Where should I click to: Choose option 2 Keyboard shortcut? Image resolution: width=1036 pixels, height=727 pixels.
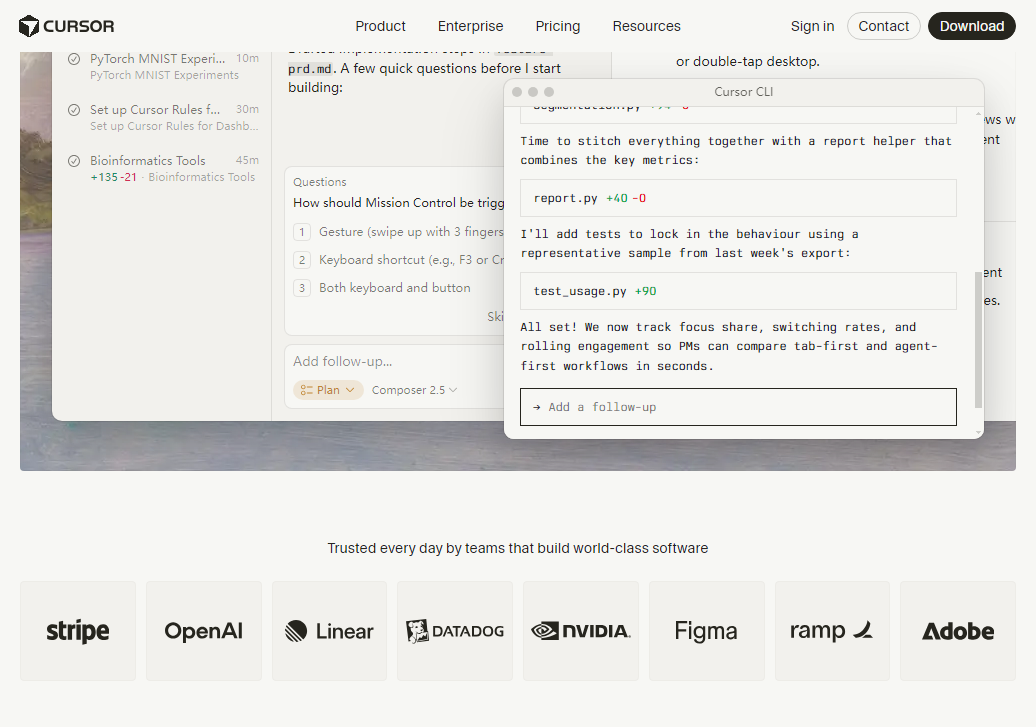click(x=398, y=260)
